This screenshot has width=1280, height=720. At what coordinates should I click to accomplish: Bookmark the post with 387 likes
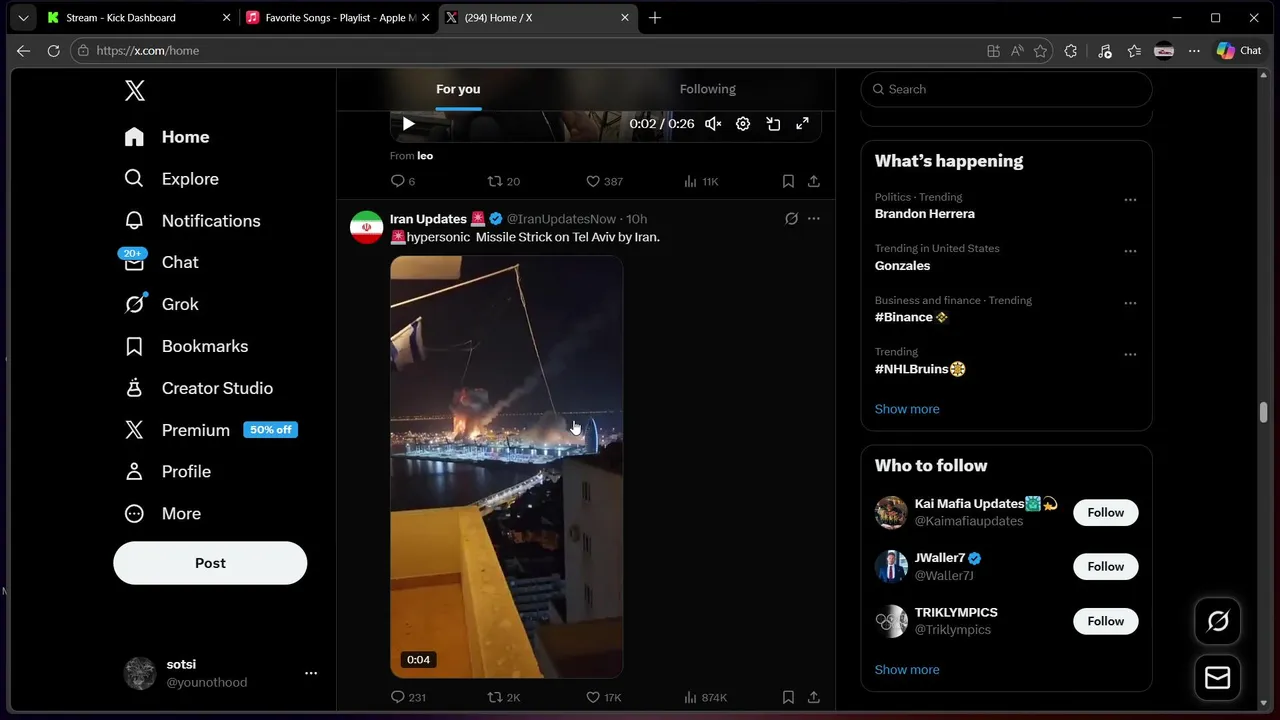click(788, 181)
